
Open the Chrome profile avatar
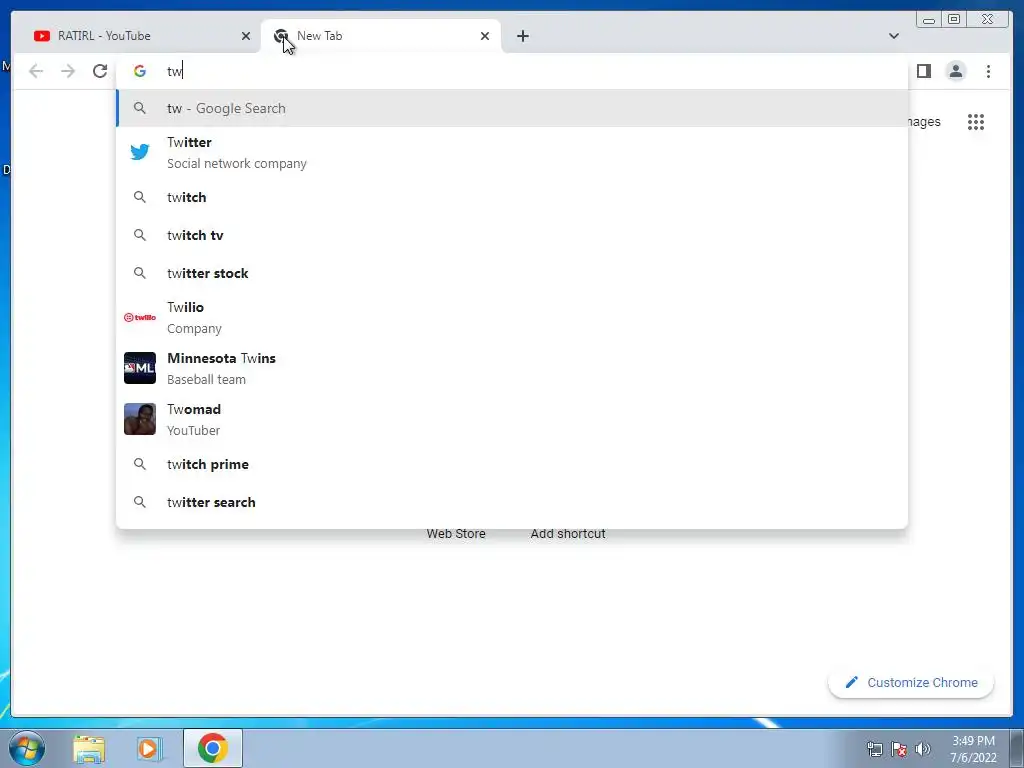click(955, 71)
